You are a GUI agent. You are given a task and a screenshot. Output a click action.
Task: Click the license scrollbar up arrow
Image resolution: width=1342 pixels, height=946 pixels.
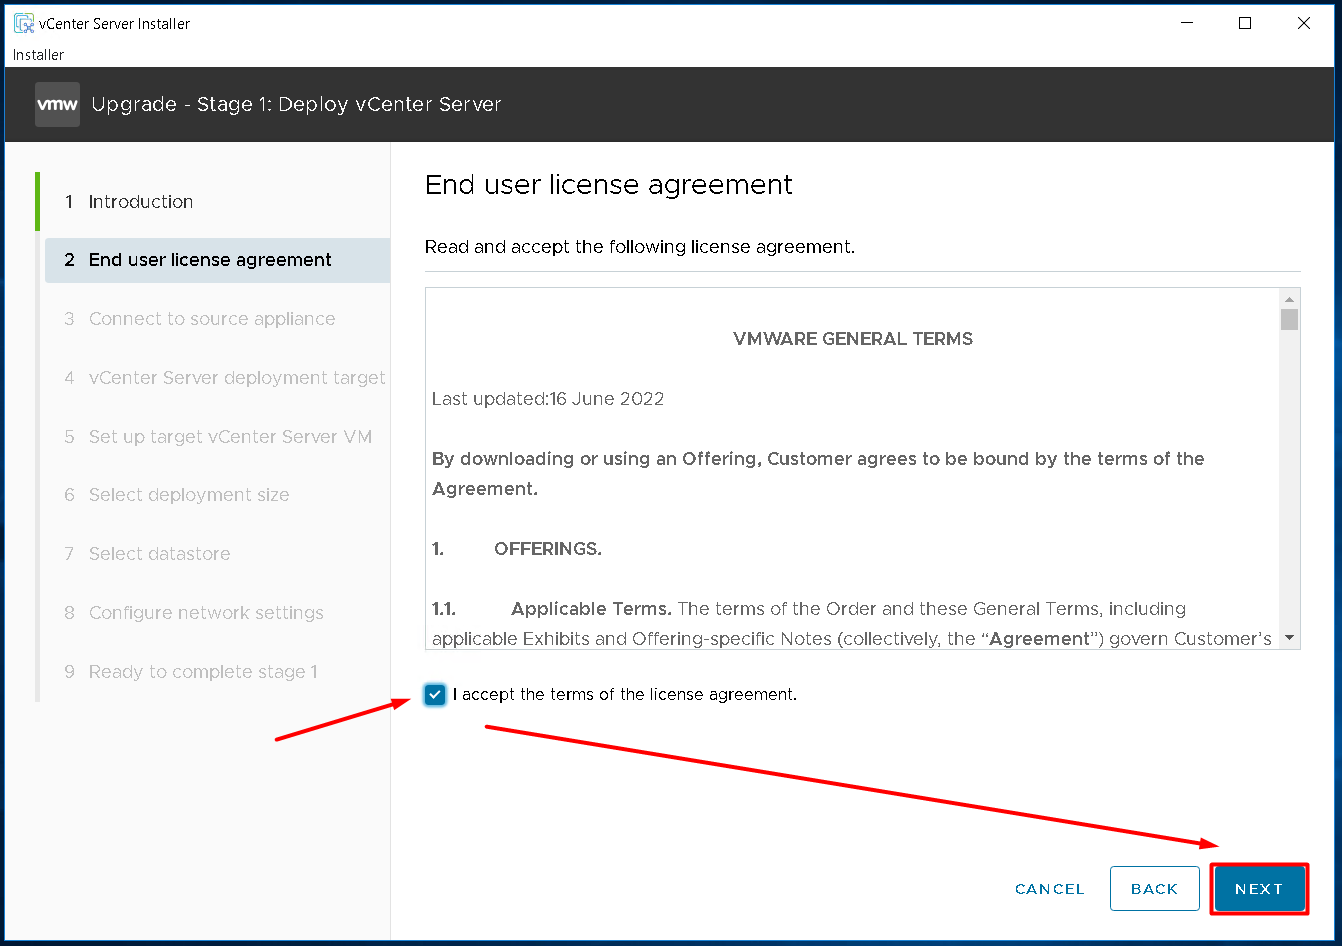(x=1289, y=299)
